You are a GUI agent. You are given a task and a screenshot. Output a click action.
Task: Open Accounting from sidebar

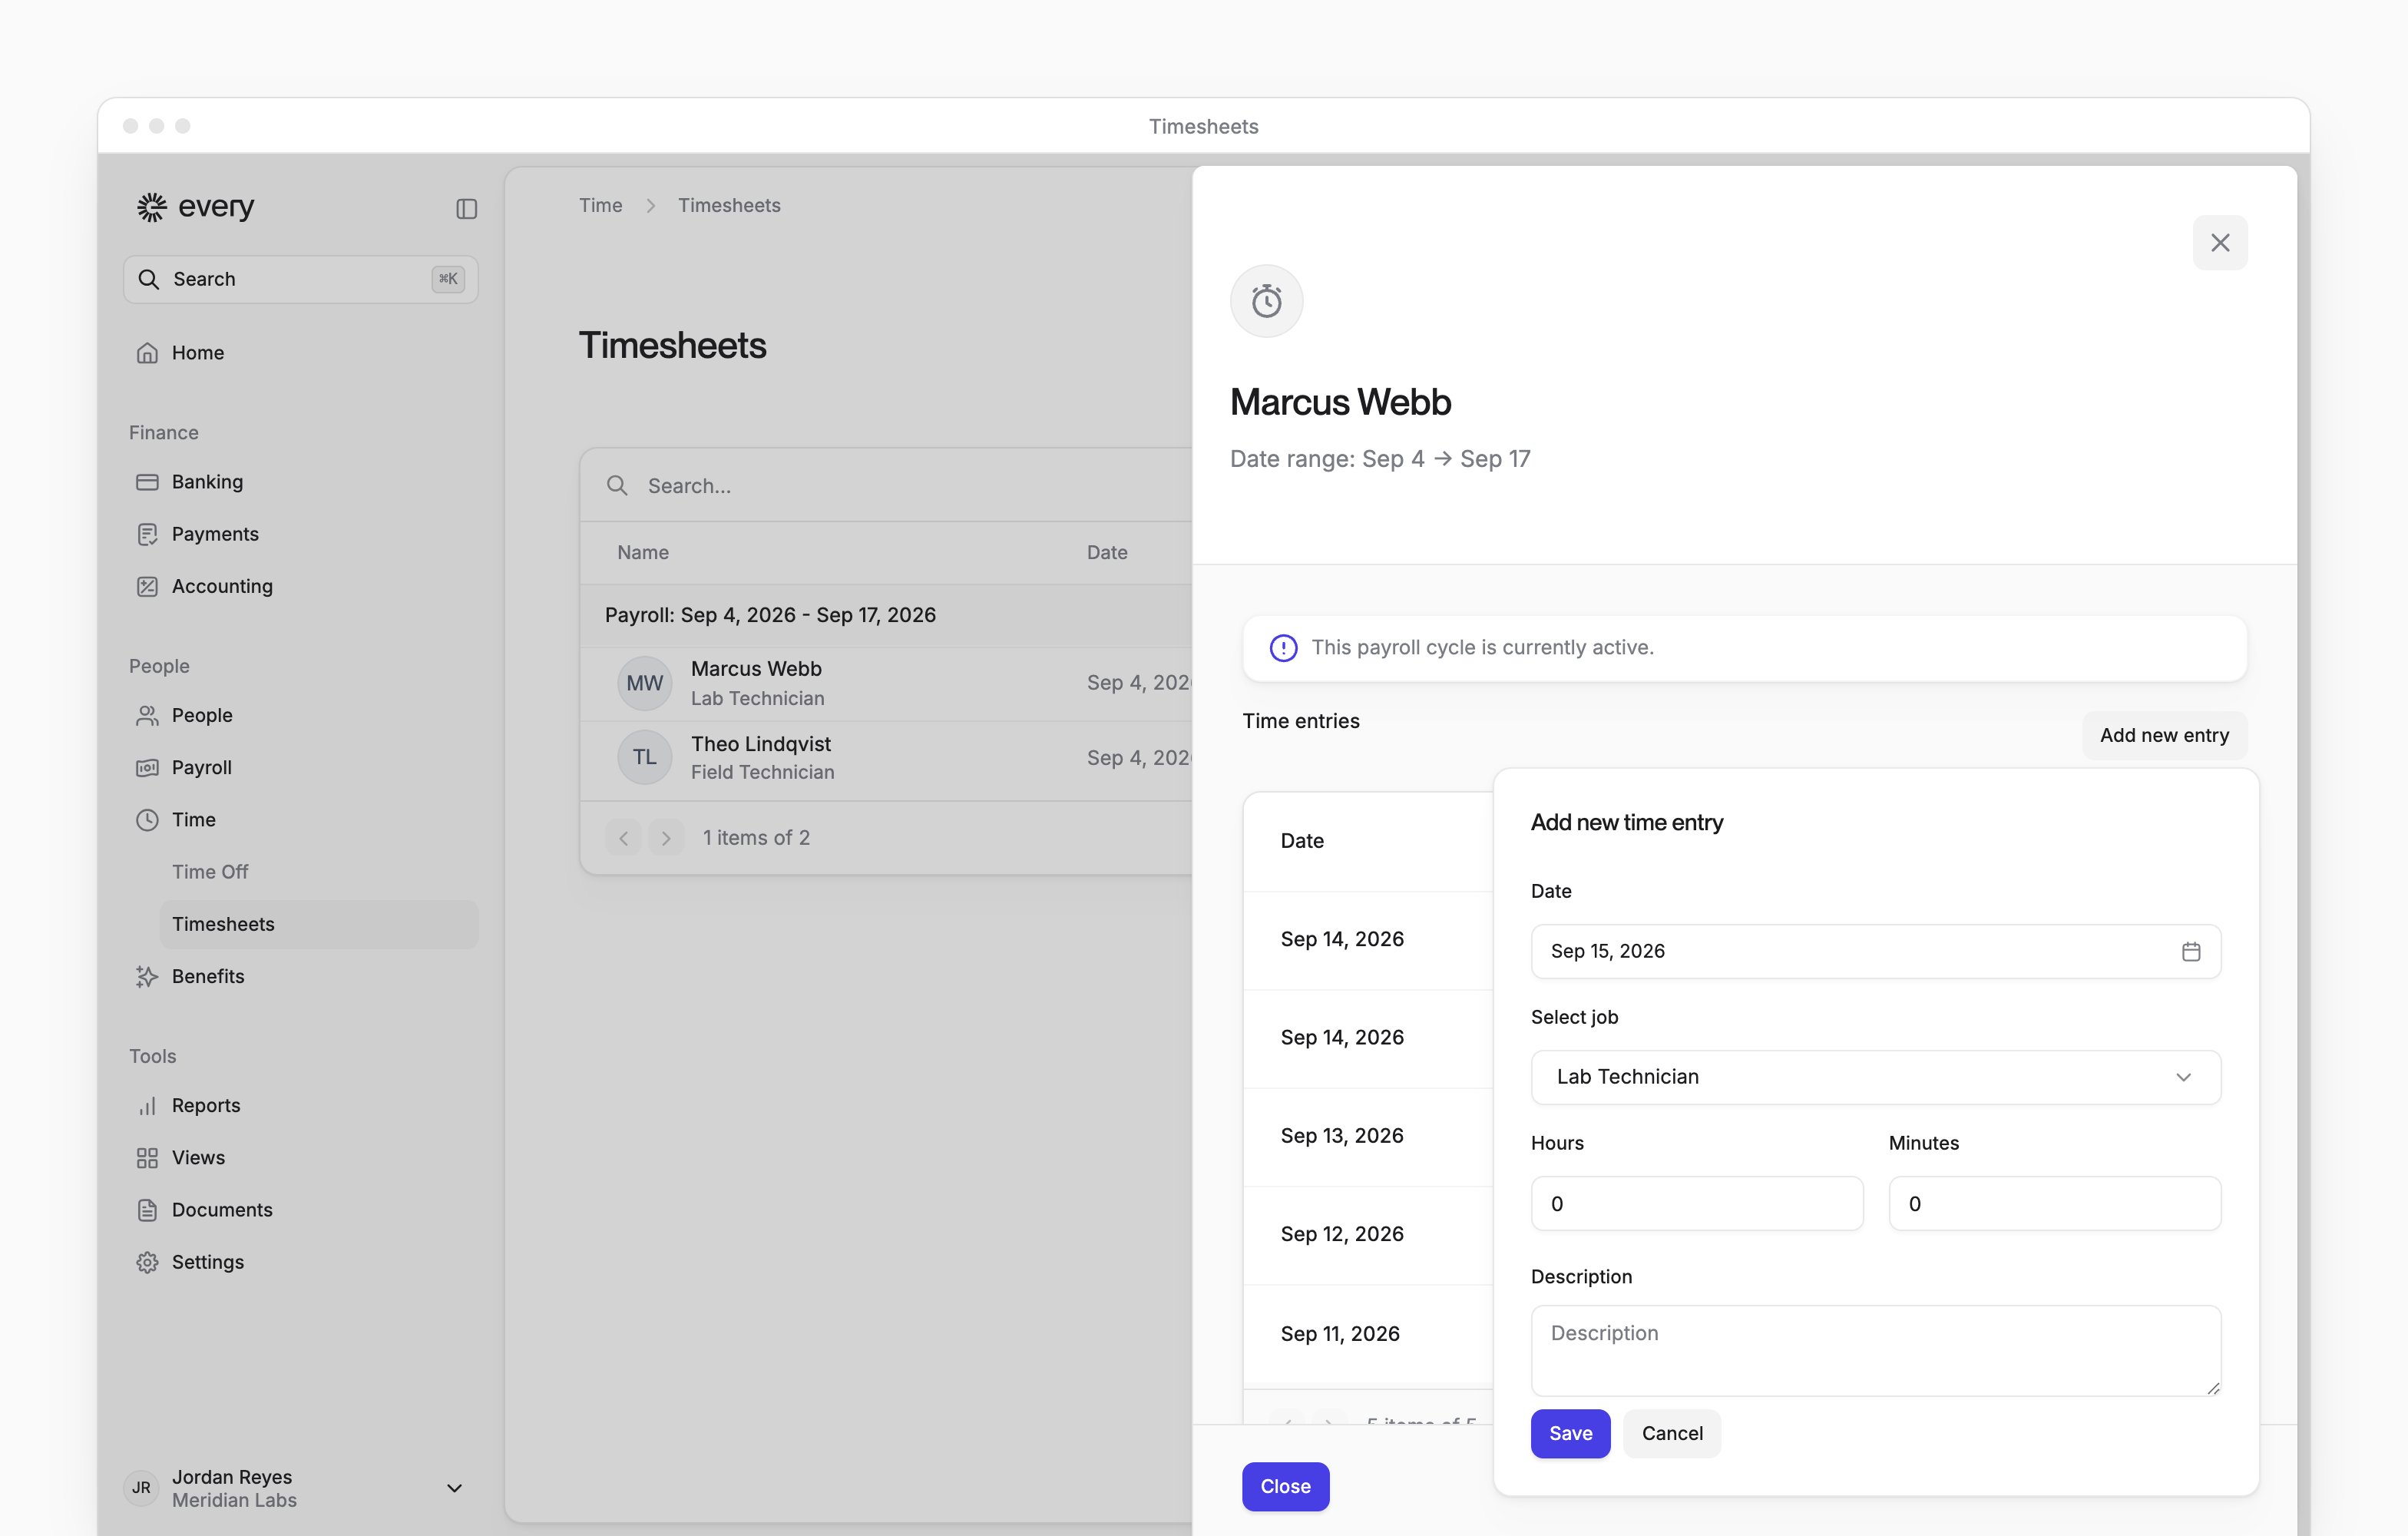222,586
